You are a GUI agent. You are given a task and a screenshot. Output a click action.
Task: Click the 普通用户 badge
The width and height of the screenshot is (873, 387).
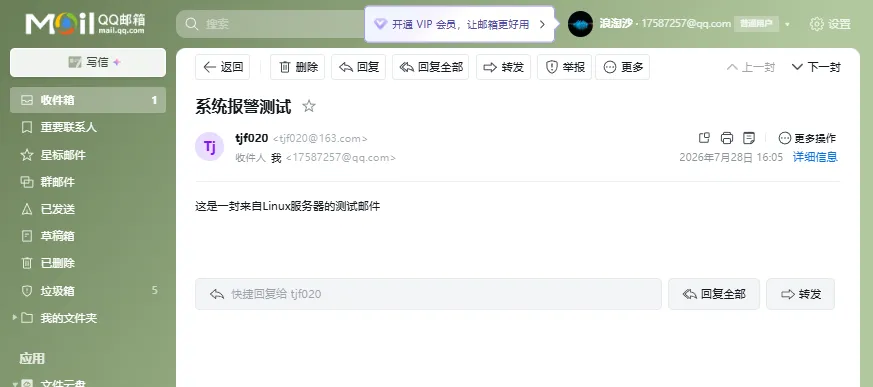[756, 23]
